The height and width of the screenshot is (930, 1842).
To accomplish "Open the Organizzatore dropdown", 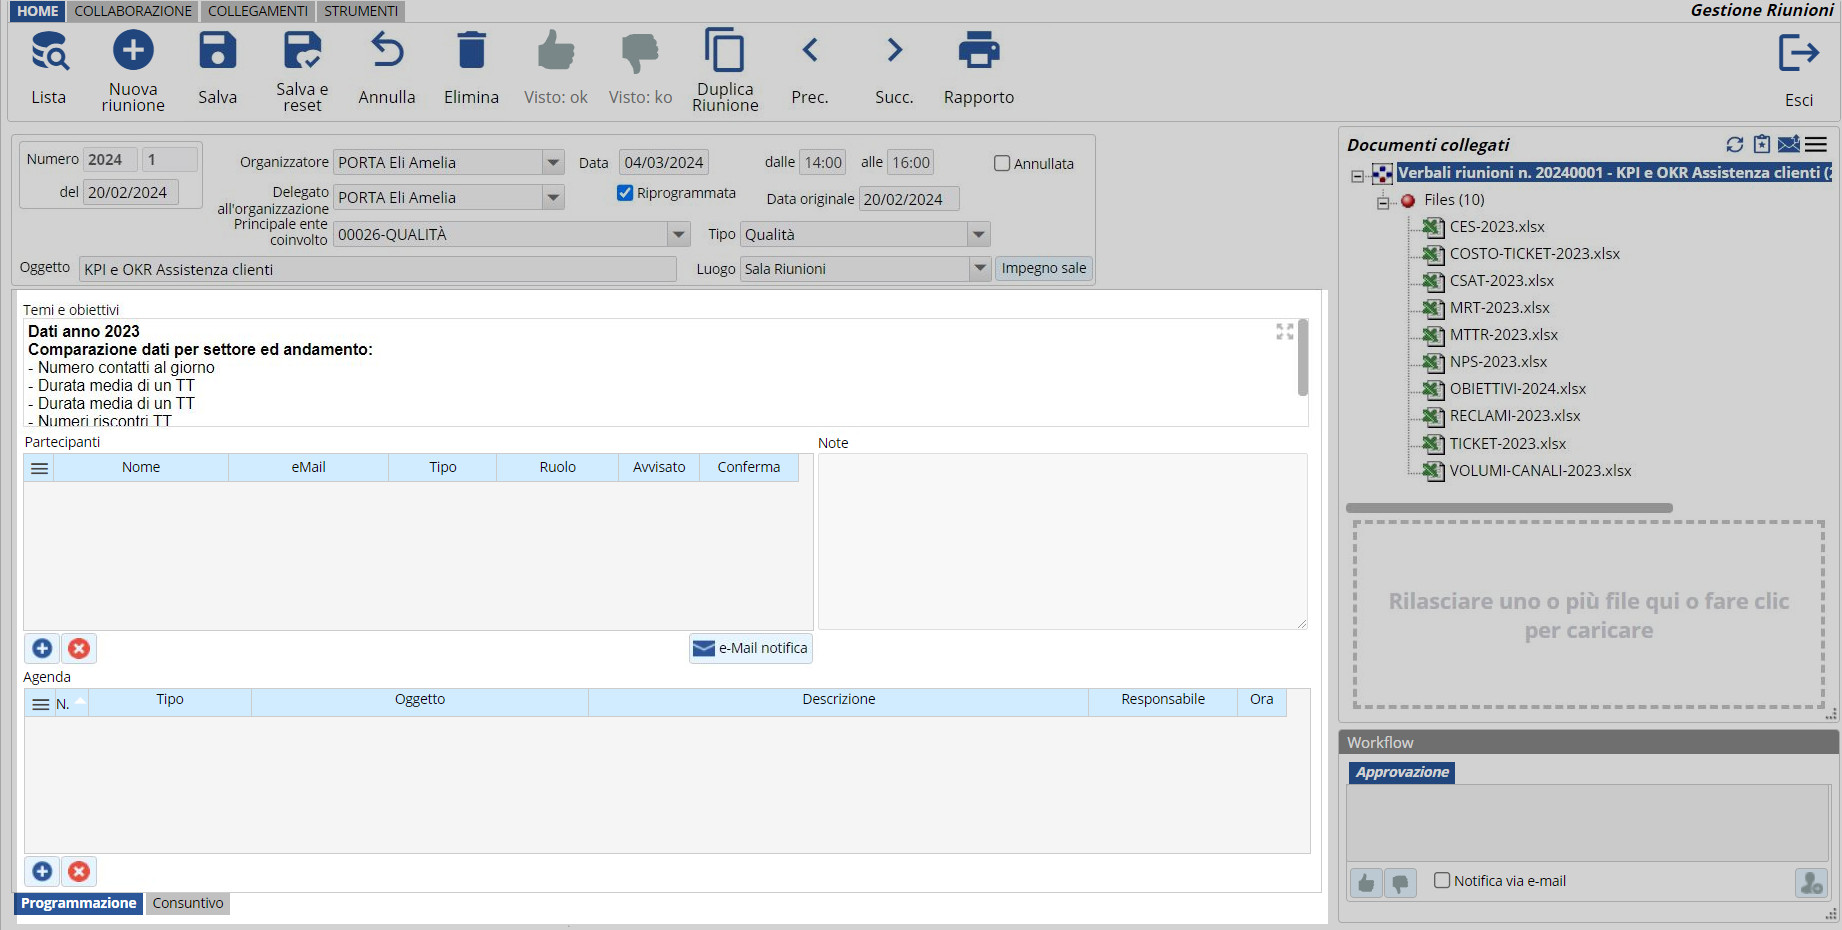I will [553, 162].
